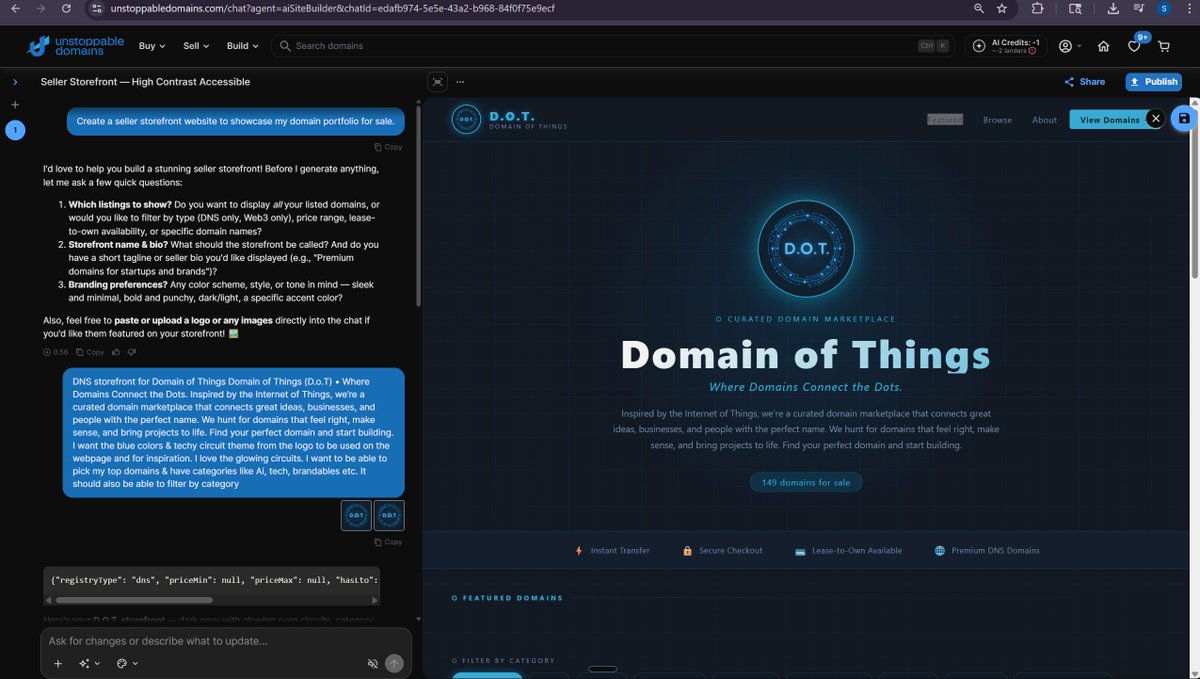Open the first attached D.O.T. logo thumbnail
Screen dimensions: 1200x679
356,515
